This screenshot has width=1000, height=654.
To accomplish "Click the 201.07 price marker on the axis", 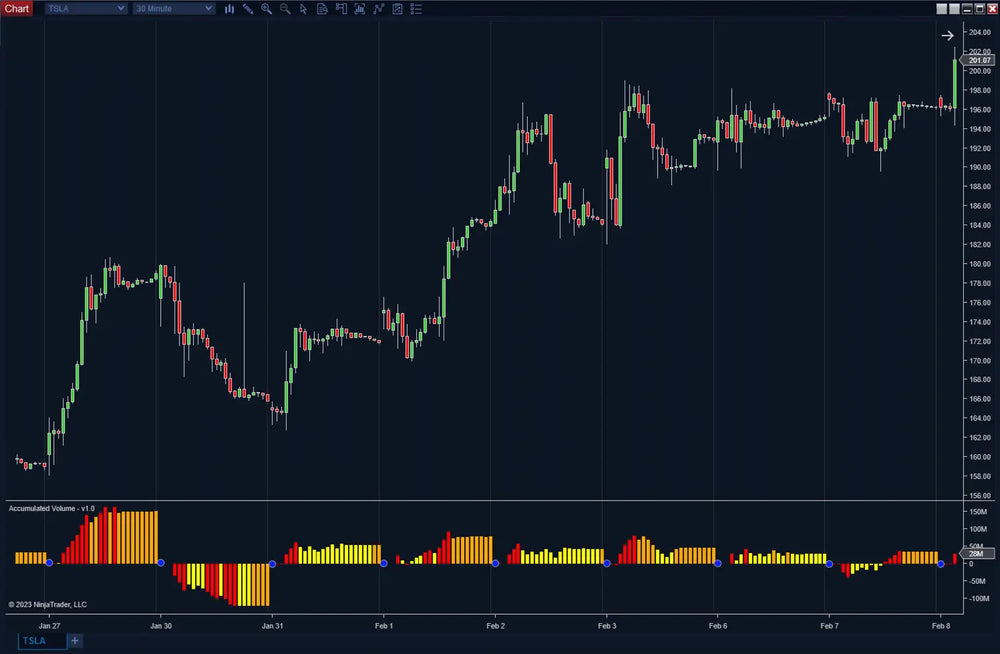I will (x=977, y=60).
